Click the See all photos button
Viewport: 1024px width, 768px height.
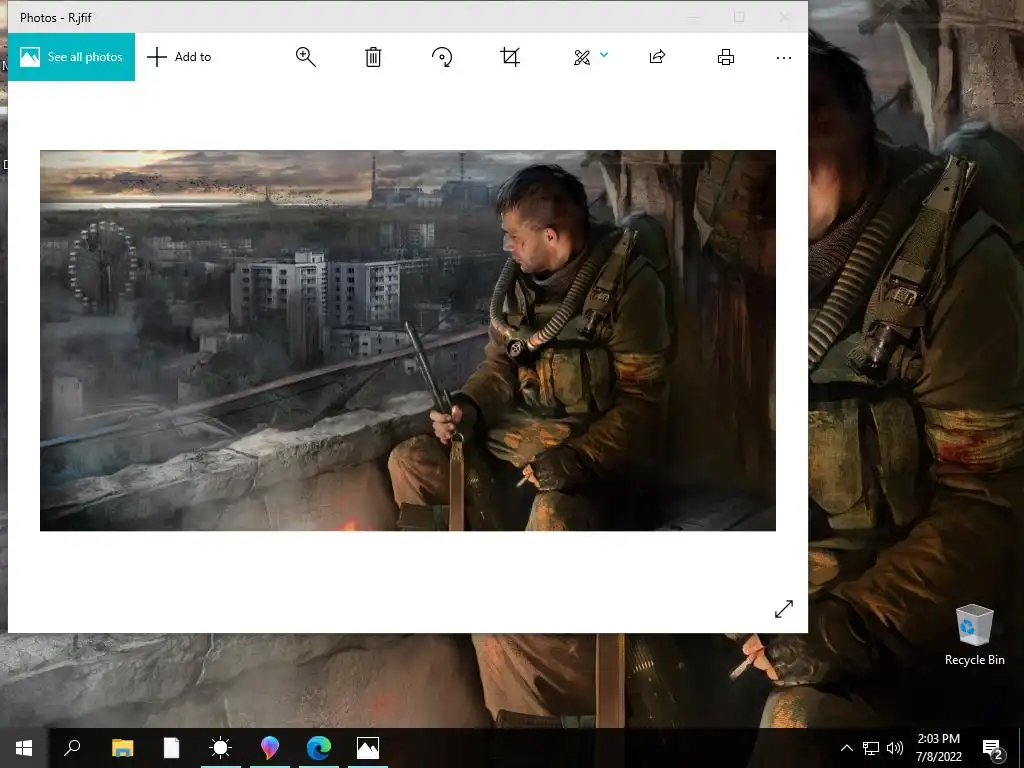click(x=71, y=57)
